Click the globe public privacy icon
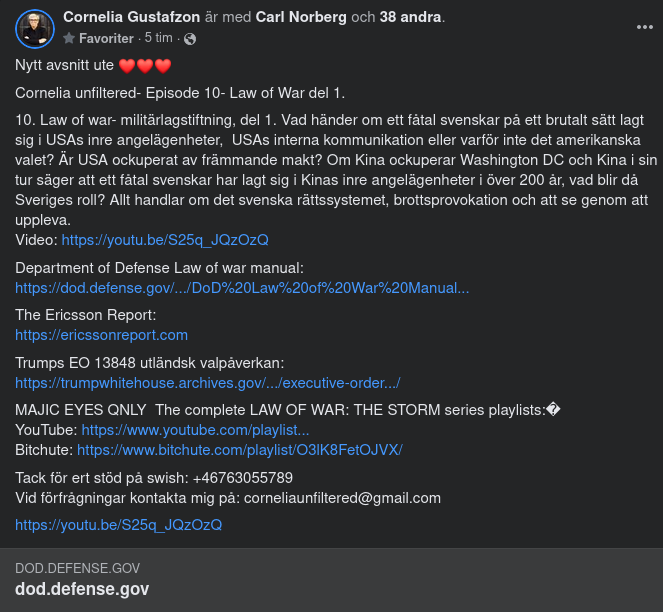663x612 pixels. [190, 39]
